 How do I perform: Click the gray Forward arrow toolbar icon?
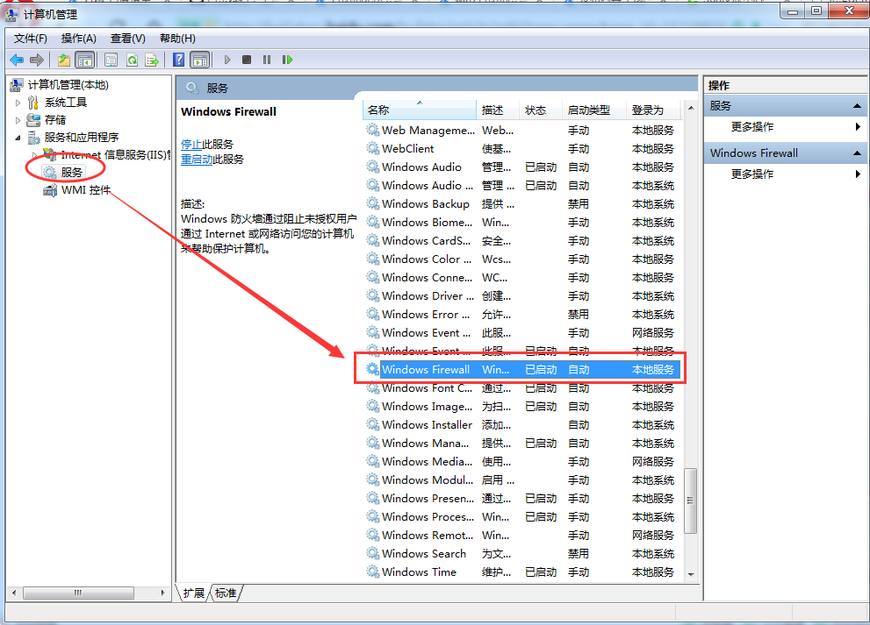(37, 59)
